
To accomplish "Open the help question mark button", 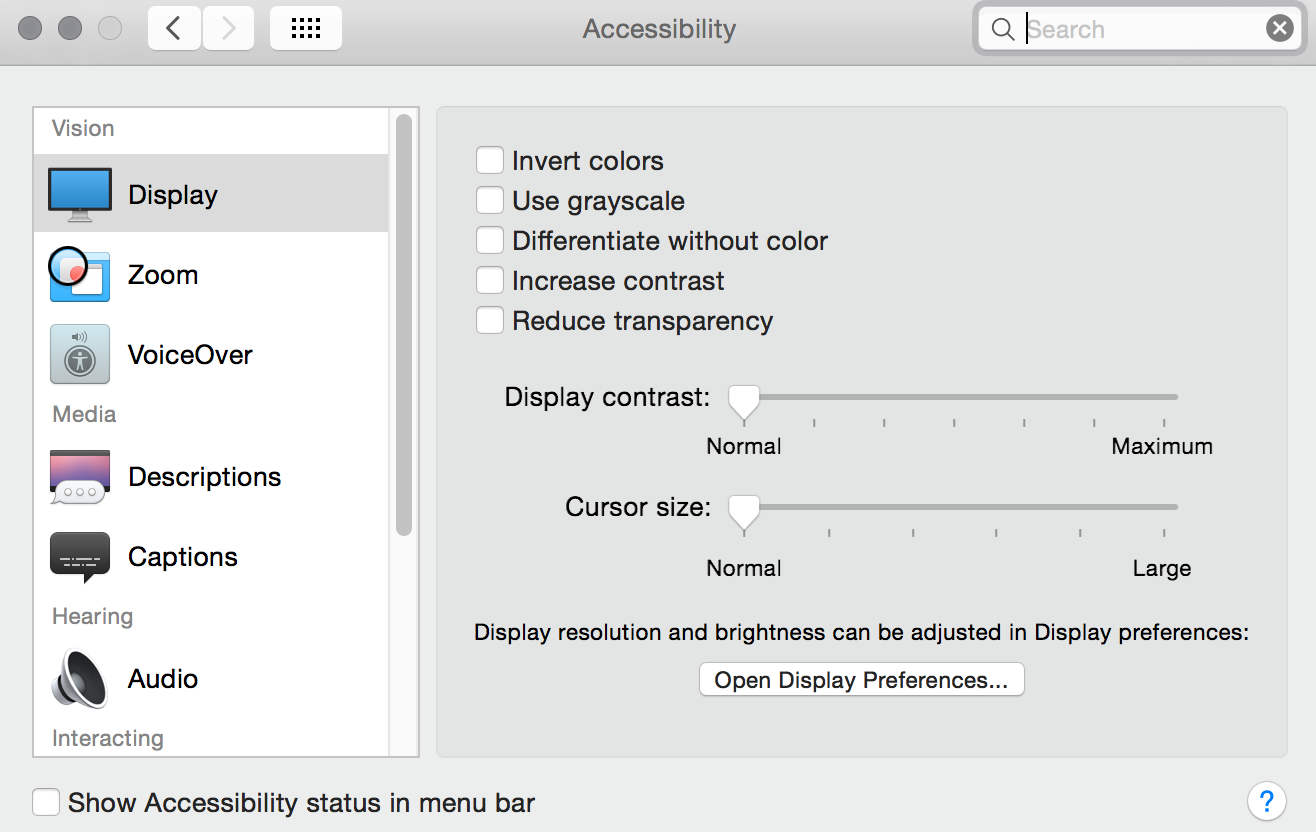I will [1266, 801].
